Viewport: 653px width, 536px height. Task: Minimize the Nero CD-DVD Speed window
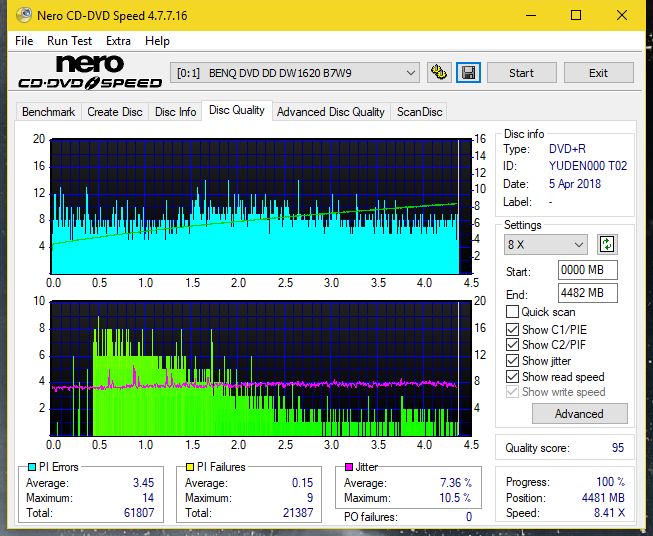pyautogui.click(x=531, y=15)
